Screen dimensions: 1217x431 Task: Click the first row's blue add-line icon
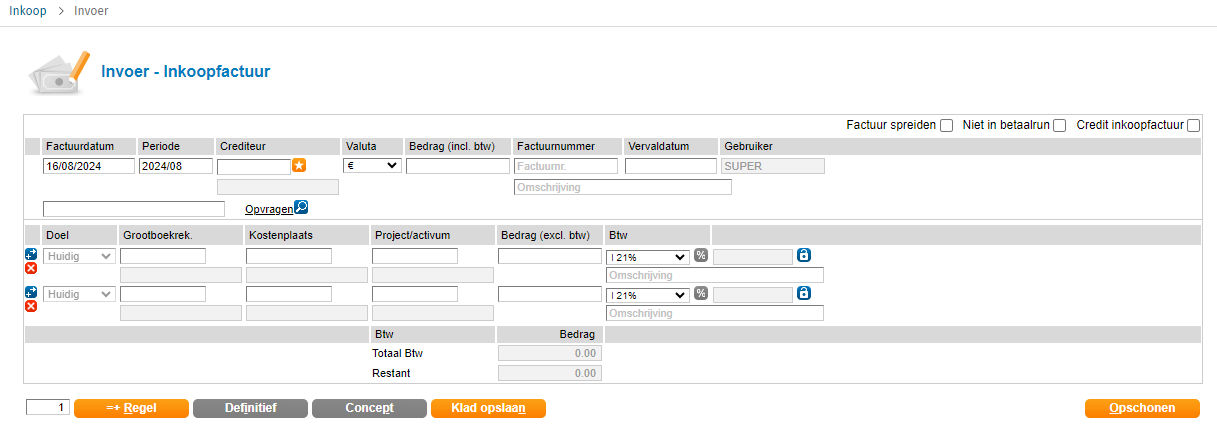[31, 255]
